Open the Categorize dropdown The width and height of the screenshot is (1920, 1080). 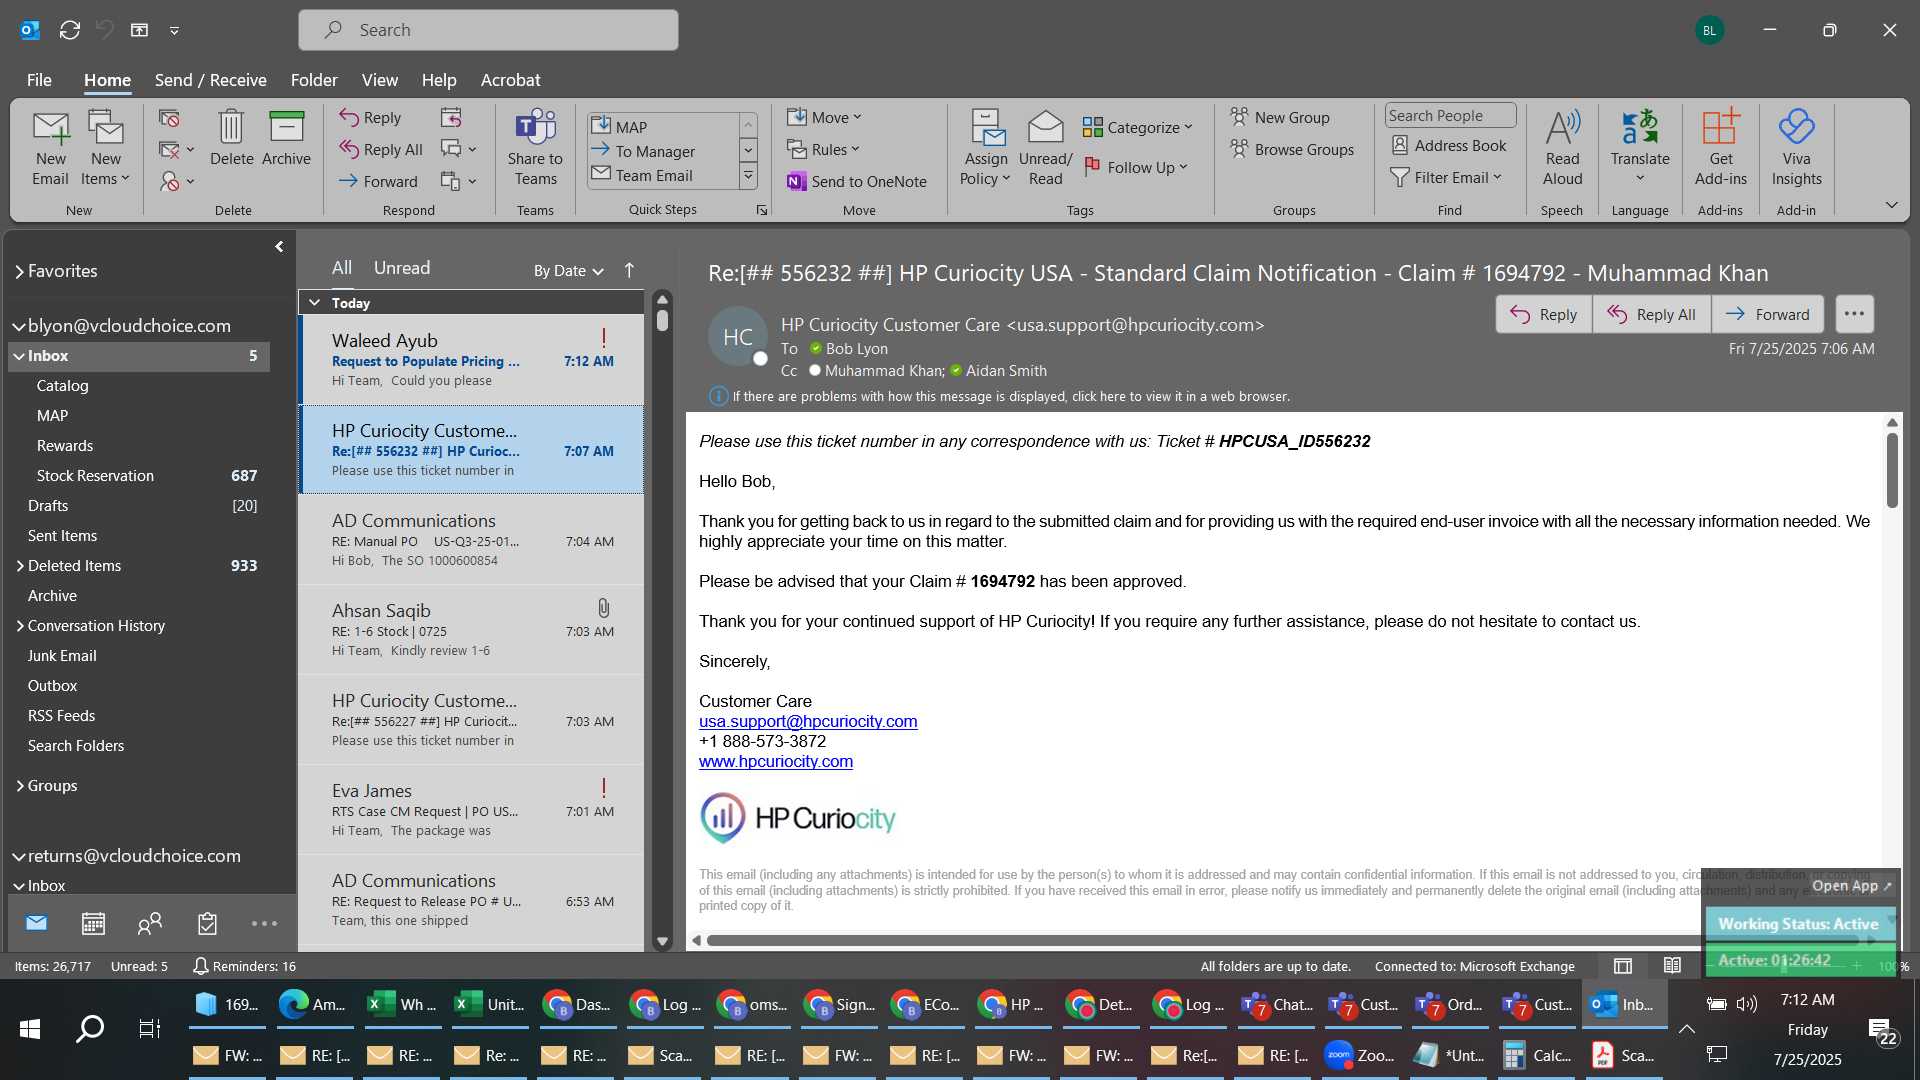pos(1137,127)
